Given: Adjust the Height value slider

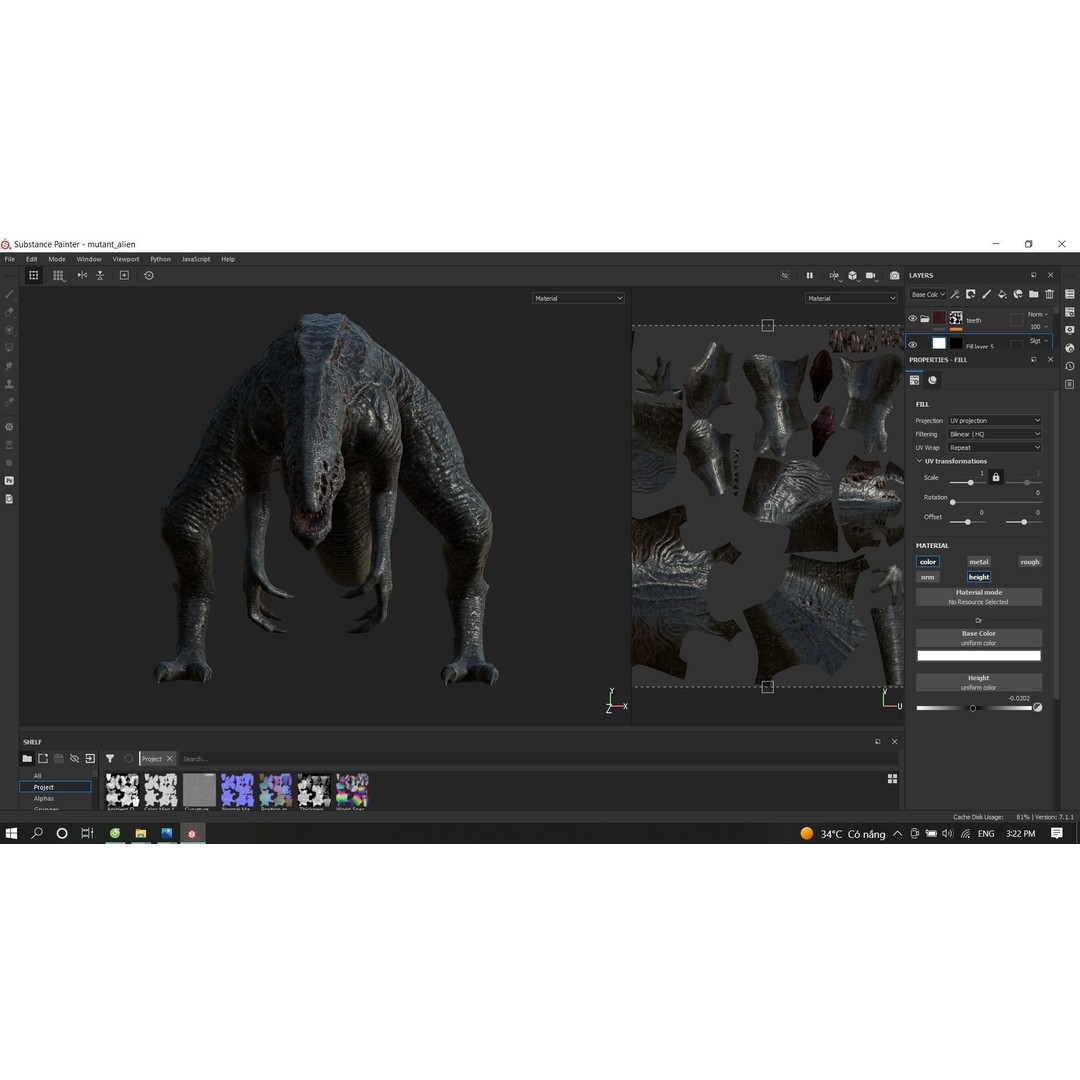Looking at the screenshot, I should click(974, 708).
